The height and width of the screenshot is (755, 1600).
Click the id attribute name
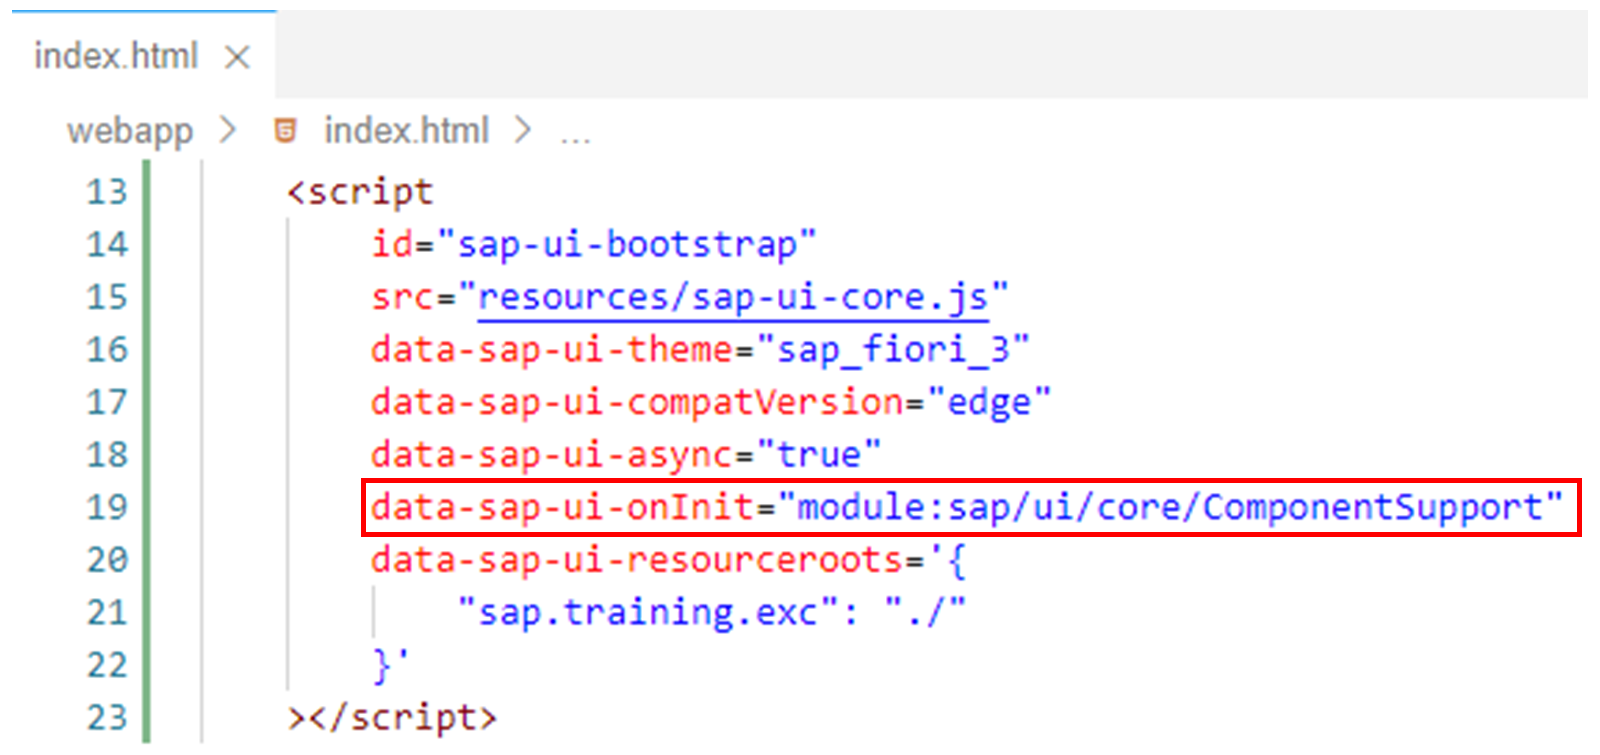point(392,244)
